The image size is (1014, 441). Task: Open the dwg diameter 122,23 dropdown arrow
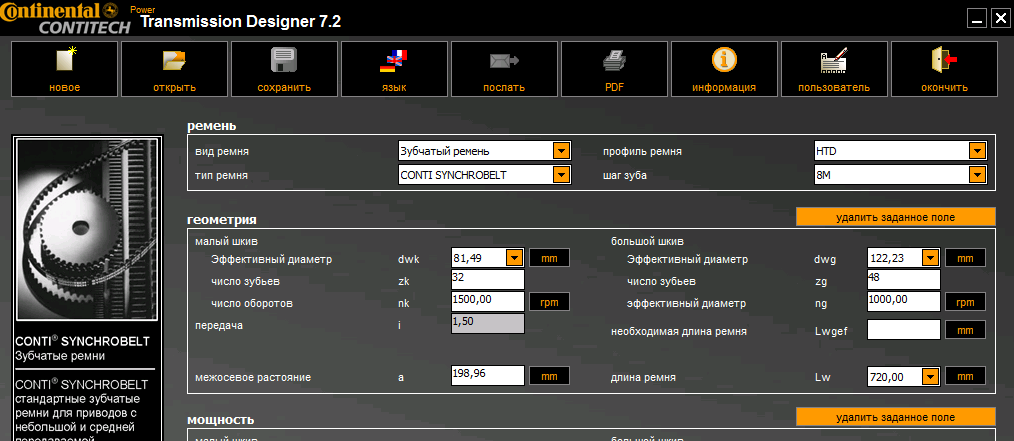pos(930,258)
